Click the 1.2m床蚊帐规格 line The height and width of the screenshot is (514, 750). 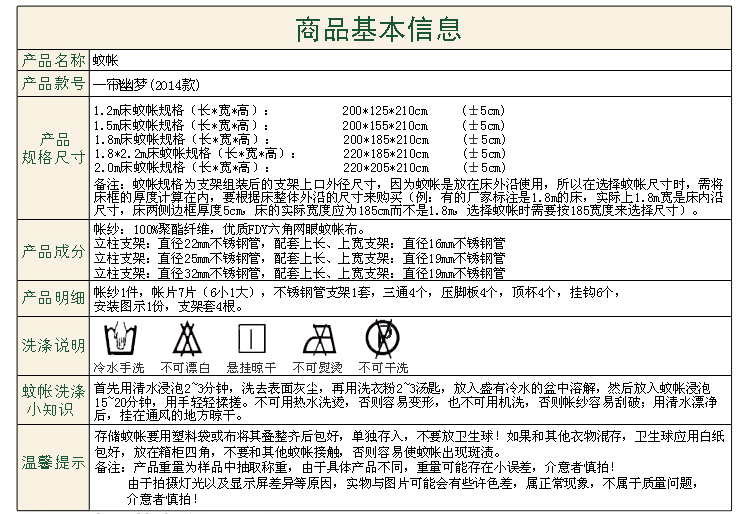181,111
